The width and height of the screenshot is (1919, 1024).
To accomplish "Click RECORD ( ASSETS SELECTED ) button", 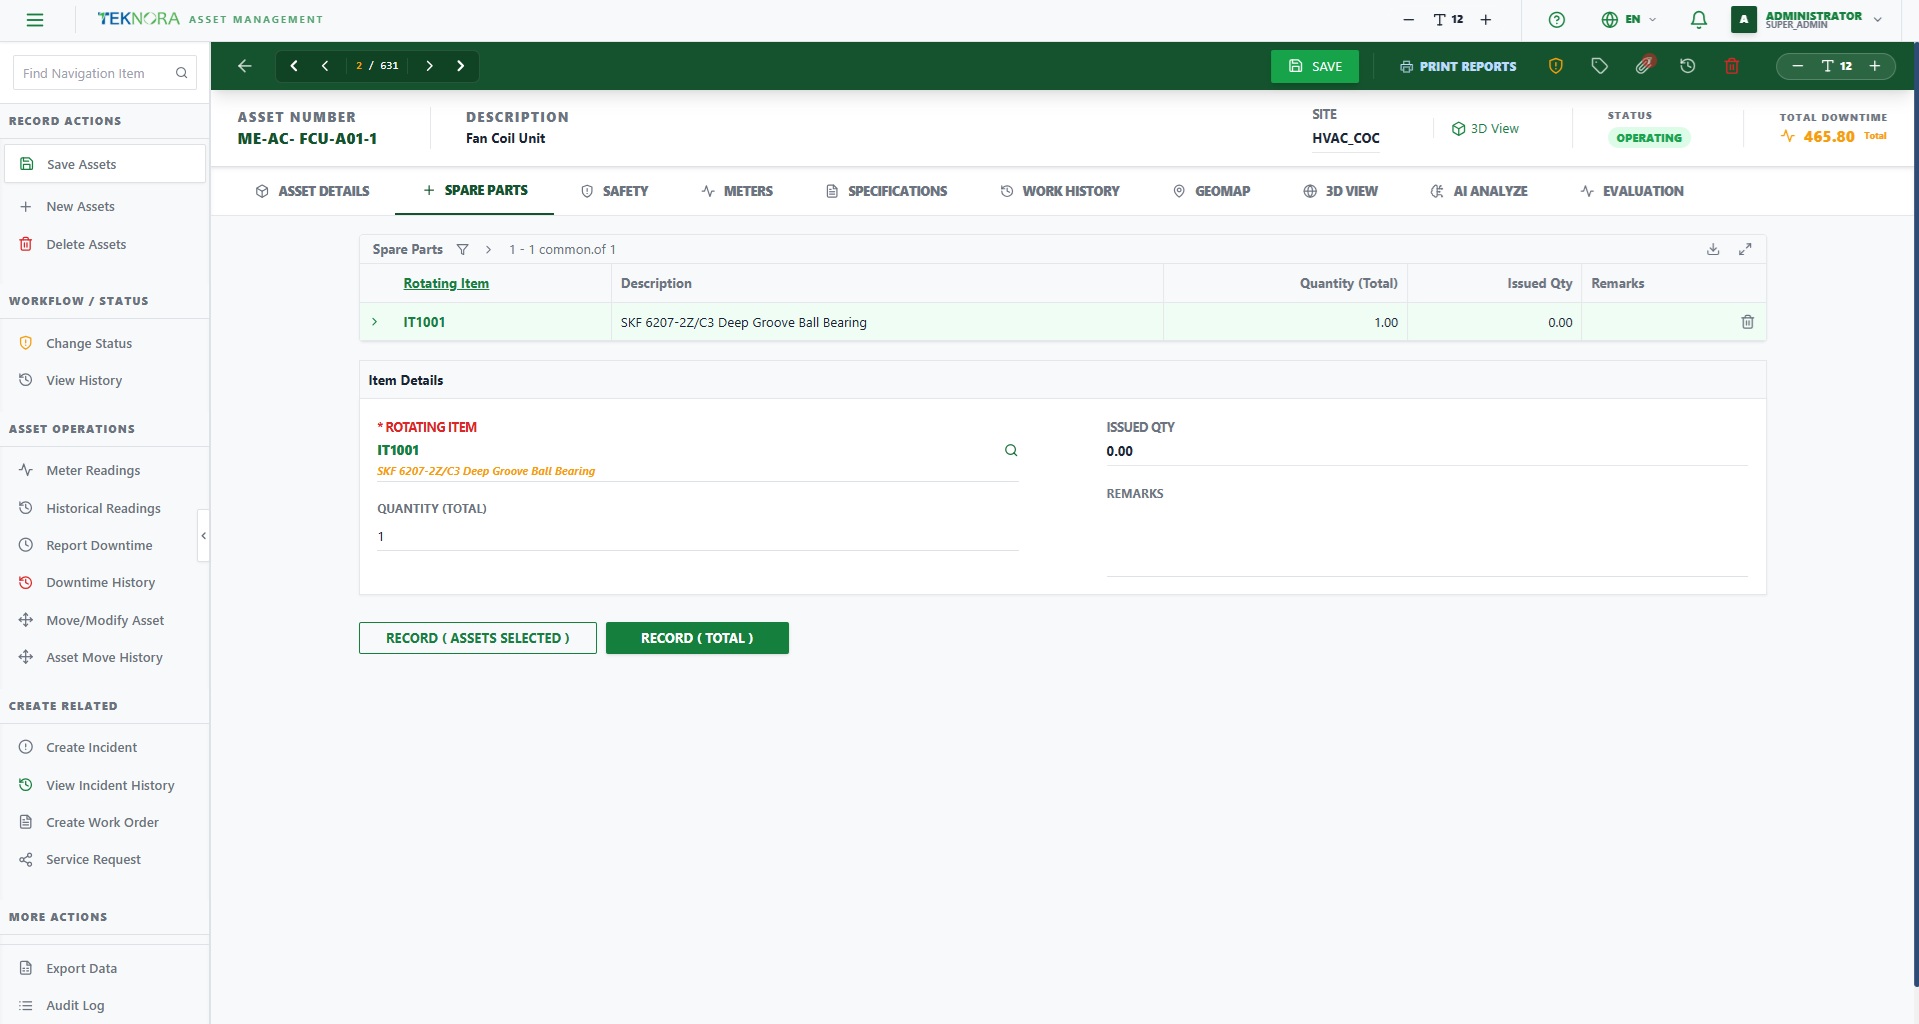I will coord(478,638).
